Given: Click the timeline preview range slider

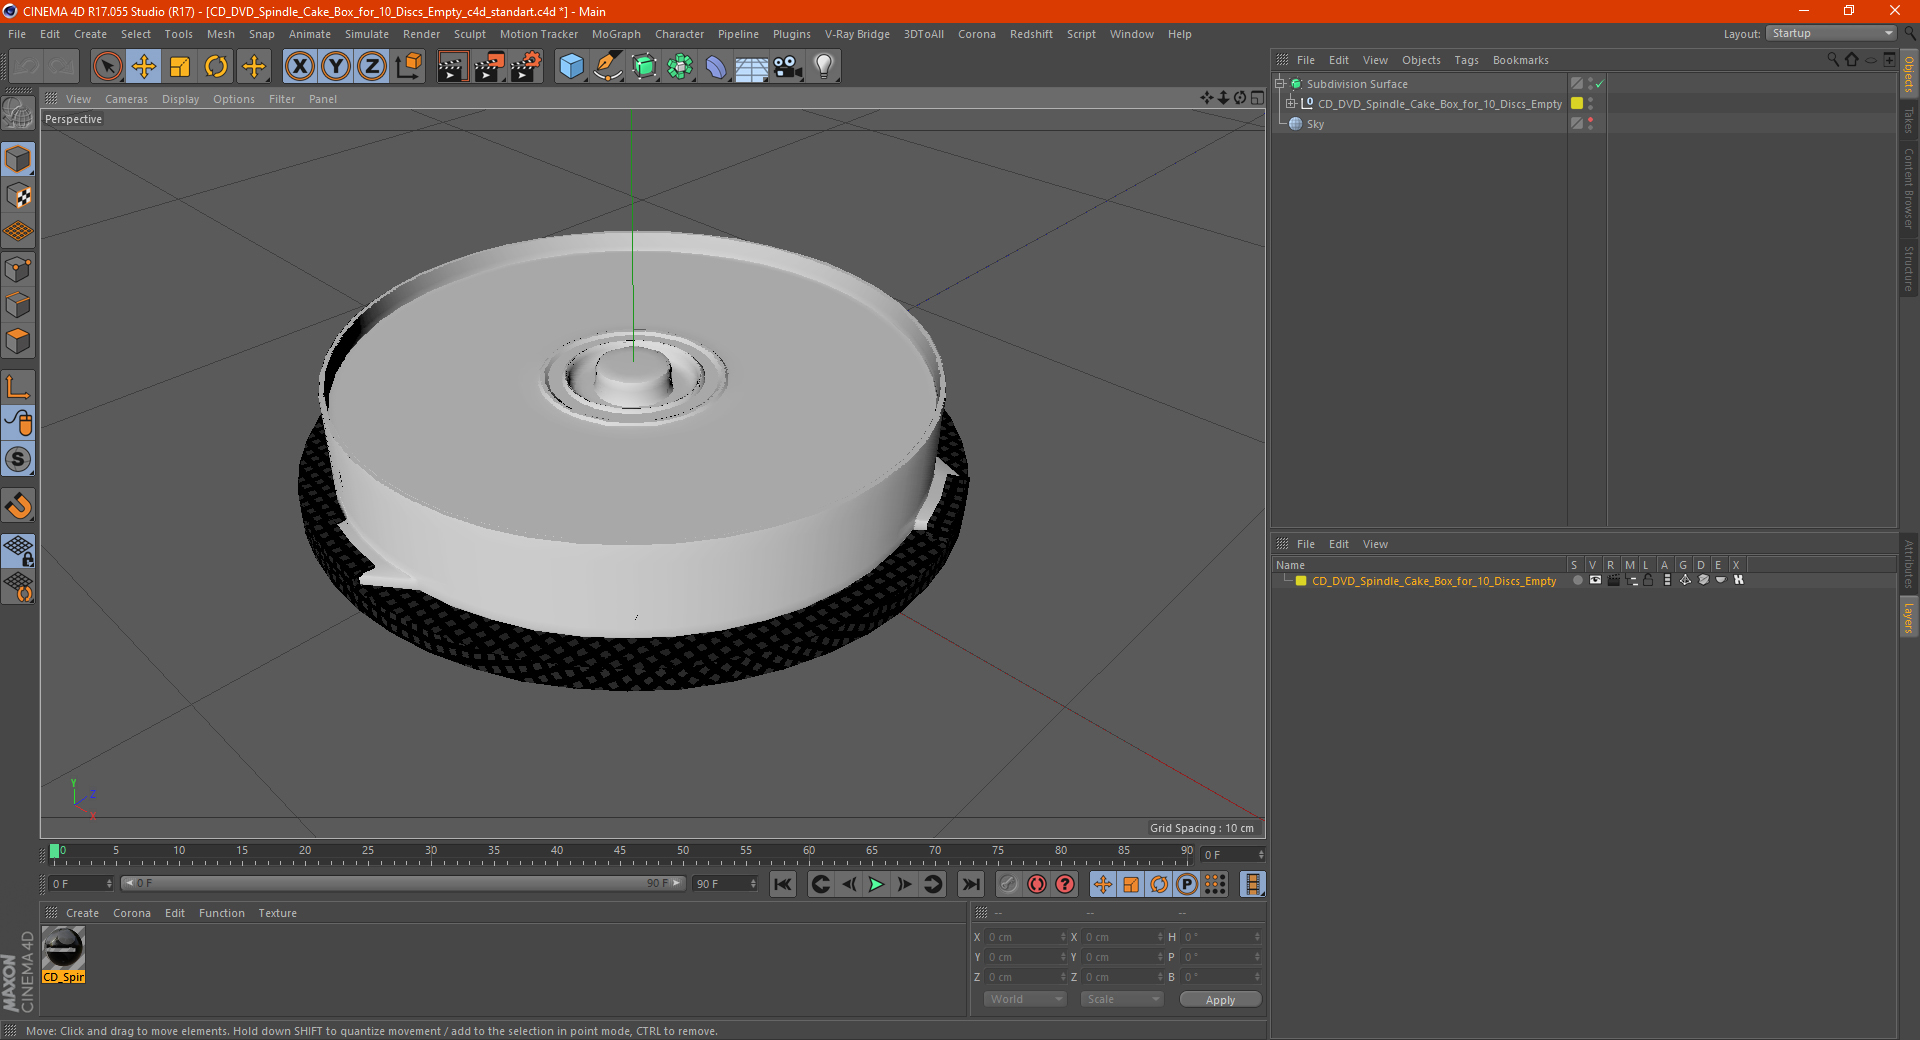Looking at the screenshot, I should tap(403, 884).
